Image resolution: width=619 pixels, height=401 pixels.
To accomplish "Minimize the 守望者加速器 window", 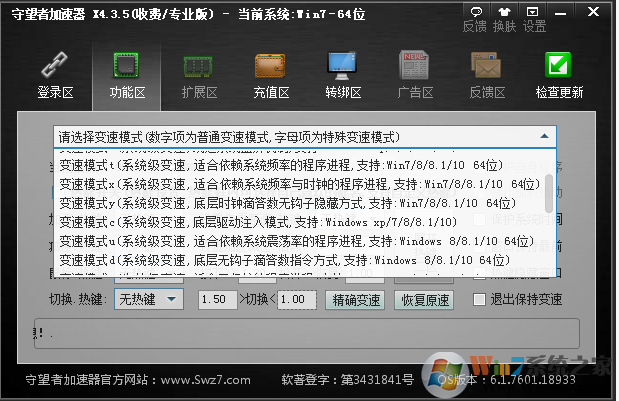I will tap(561, 13).
